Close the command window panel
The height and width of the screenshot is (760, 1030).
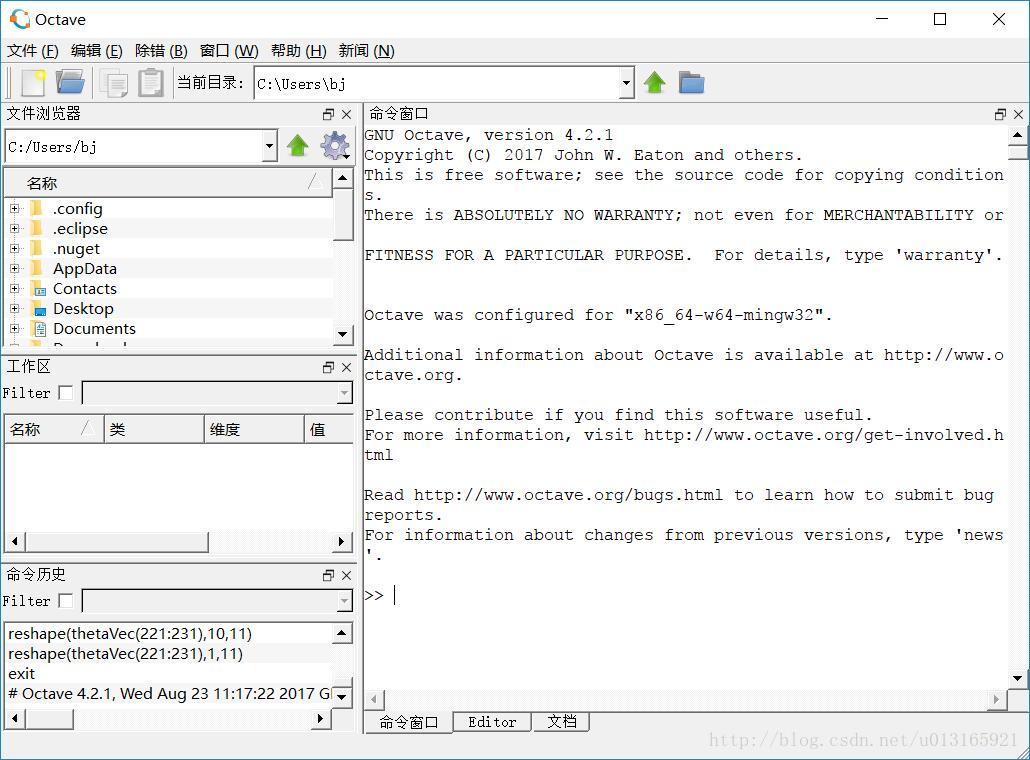coord(1018,114)
